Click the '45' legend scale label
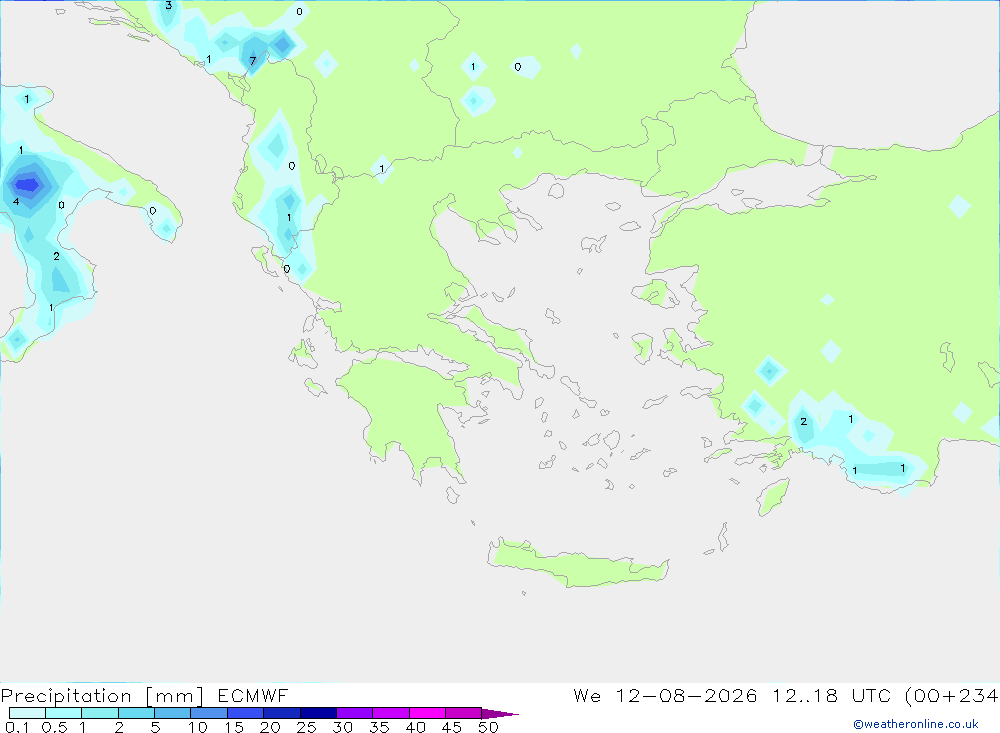The width and height of the screenshot is (1000, 733). [x=452, y=727]
